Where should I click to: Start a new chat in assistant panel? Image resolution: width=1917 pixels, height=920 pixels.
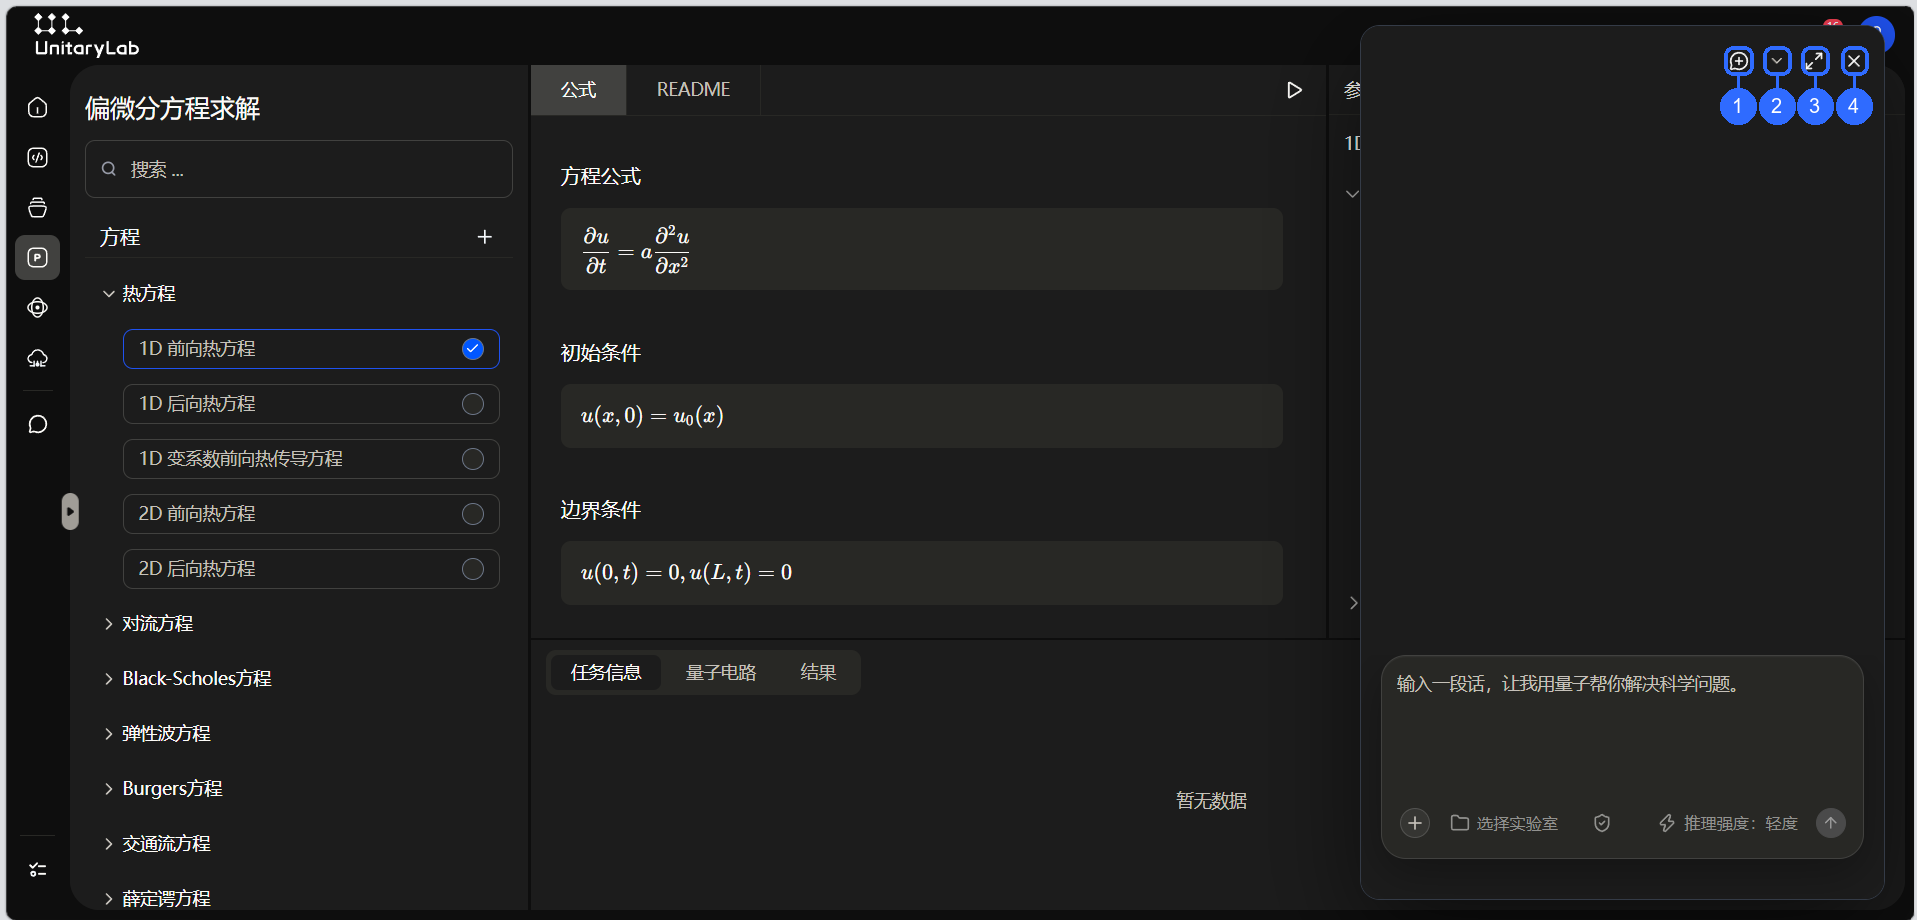tap(1739, 61)
